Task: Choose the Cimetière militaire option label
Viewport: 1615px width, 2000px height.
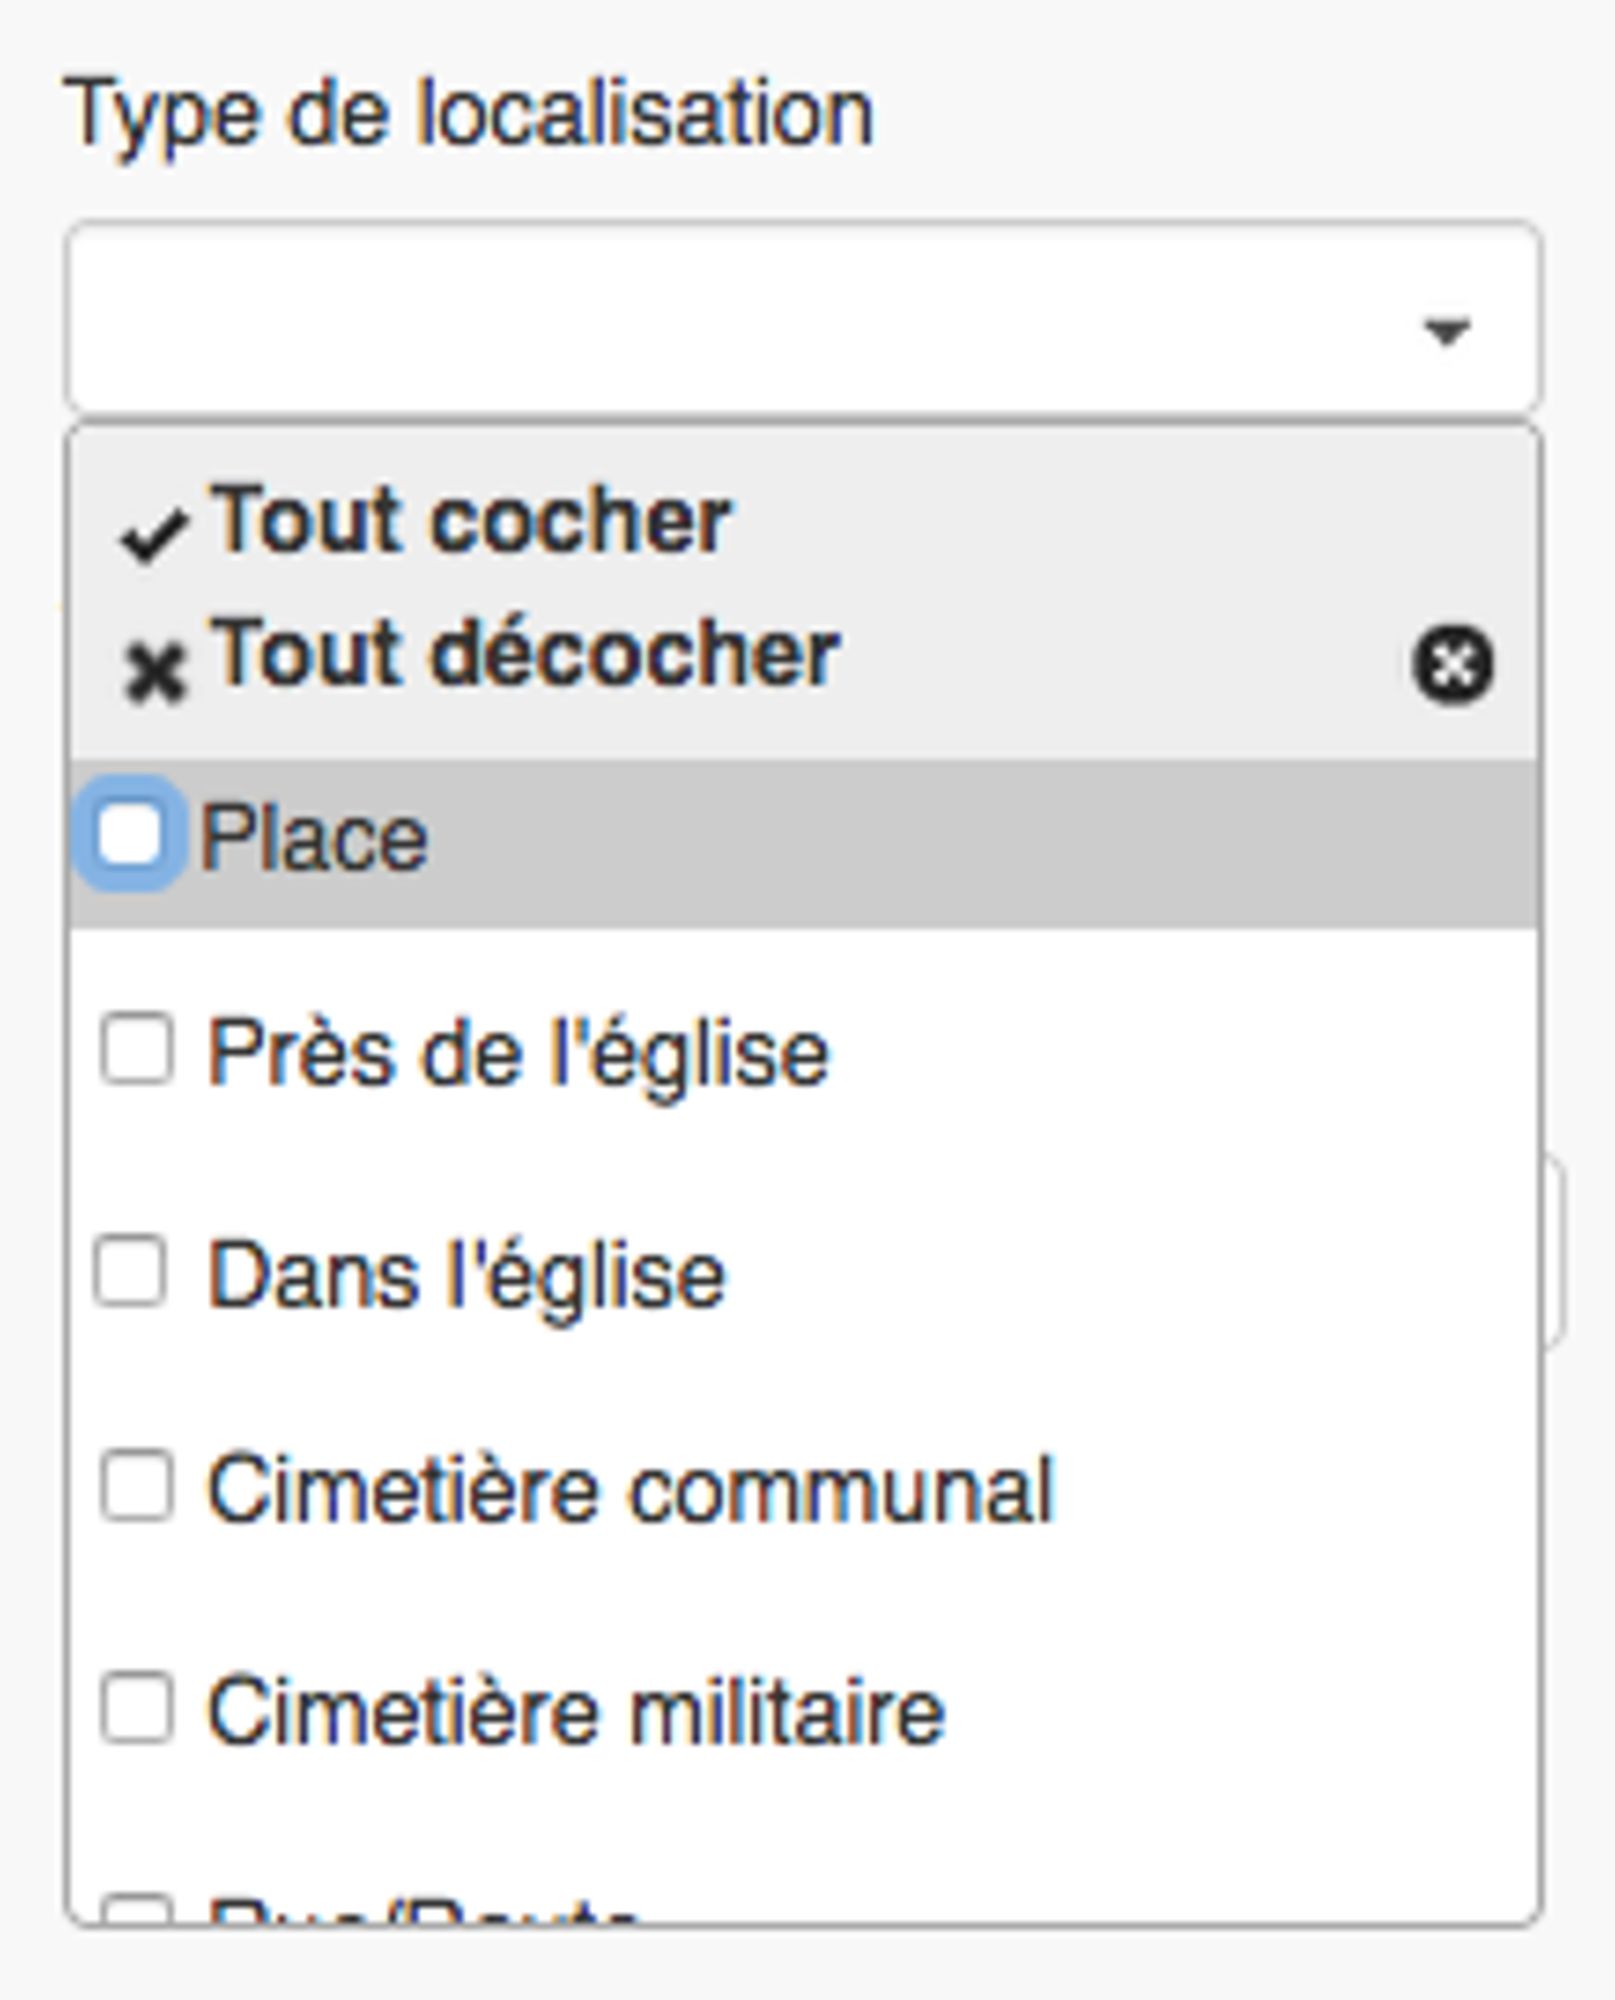Action: point(575,1713)
